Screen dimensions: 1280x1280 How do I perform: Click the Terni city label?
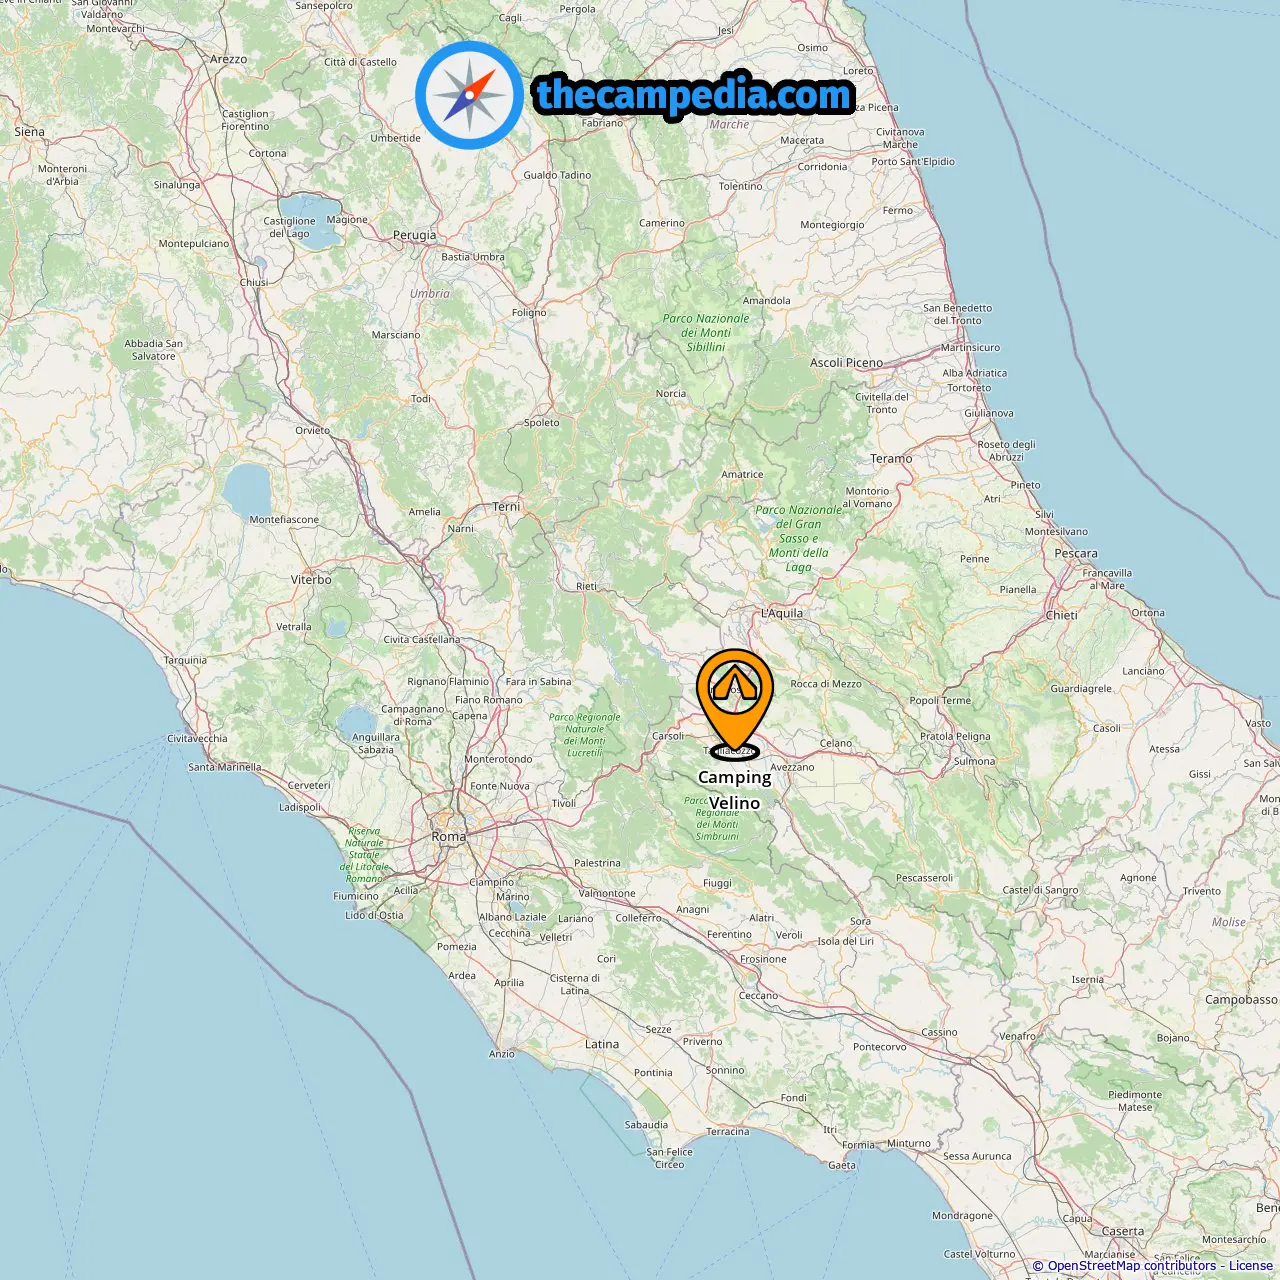507,507
